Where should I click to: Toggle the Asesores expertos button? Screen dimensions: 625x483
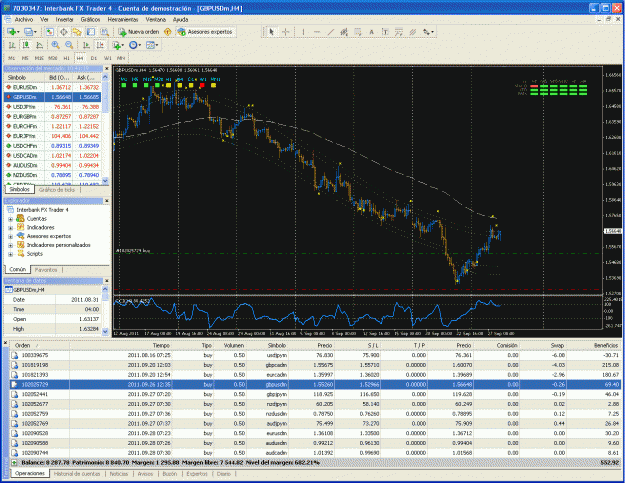coord(205,32)
